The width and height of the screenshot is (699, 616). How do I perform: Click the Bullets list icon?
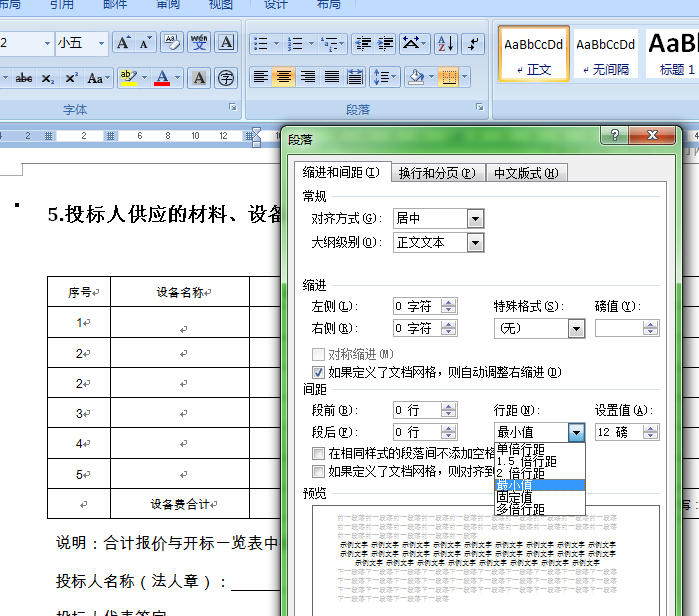261,44
